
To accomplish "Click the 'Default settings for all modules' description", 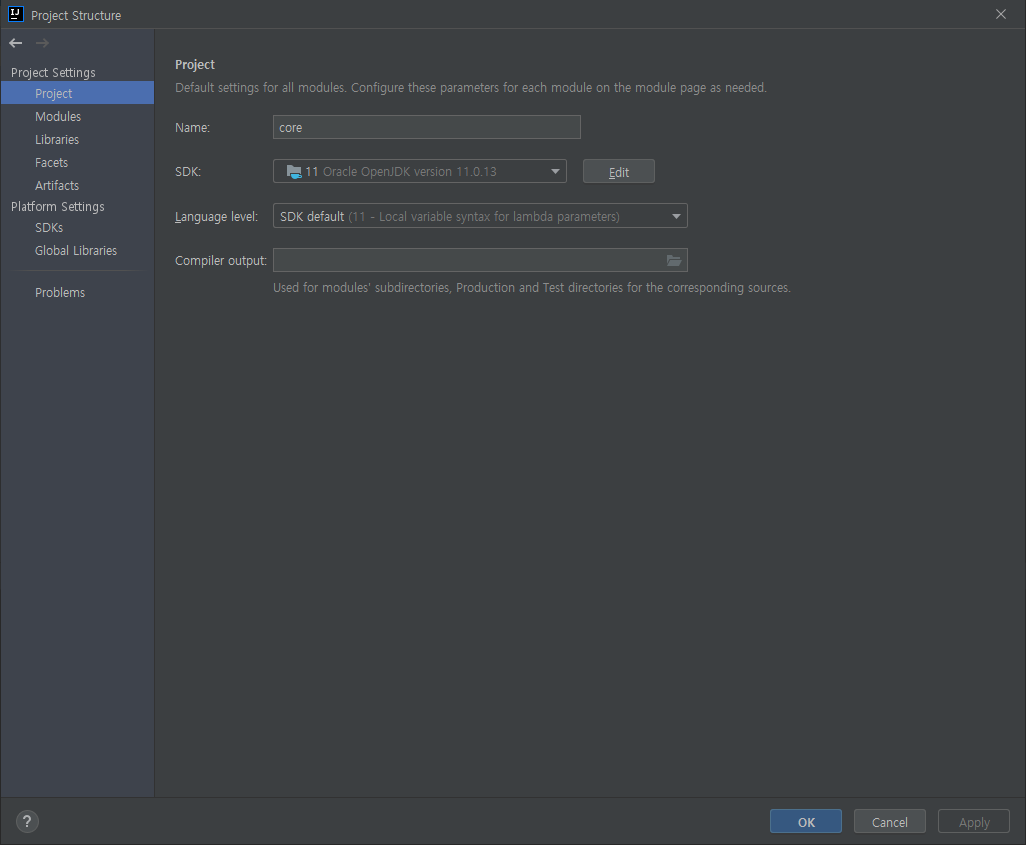I will click(470, 88).
